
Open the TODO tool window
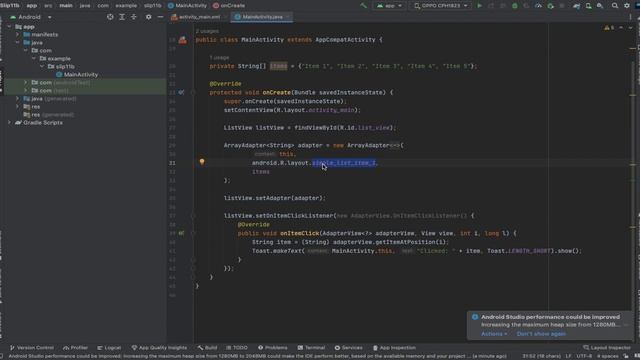coord(237,348)
